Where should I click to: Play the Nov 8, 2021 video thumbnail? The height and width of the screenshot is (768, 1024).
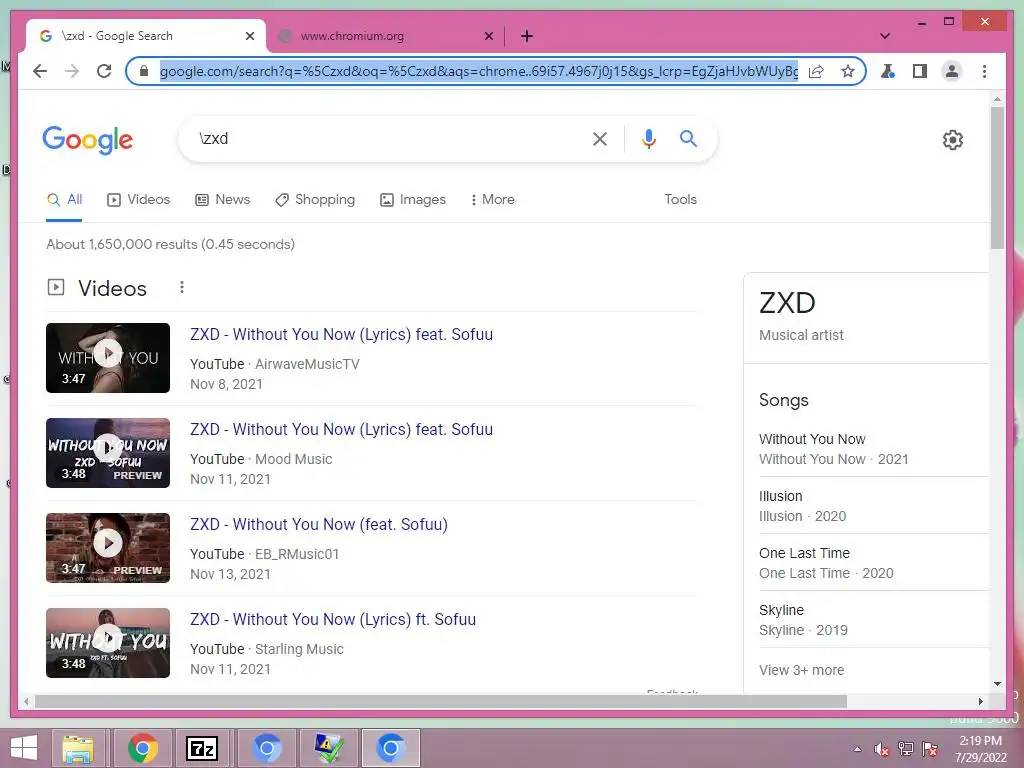(x=108, y=358)
